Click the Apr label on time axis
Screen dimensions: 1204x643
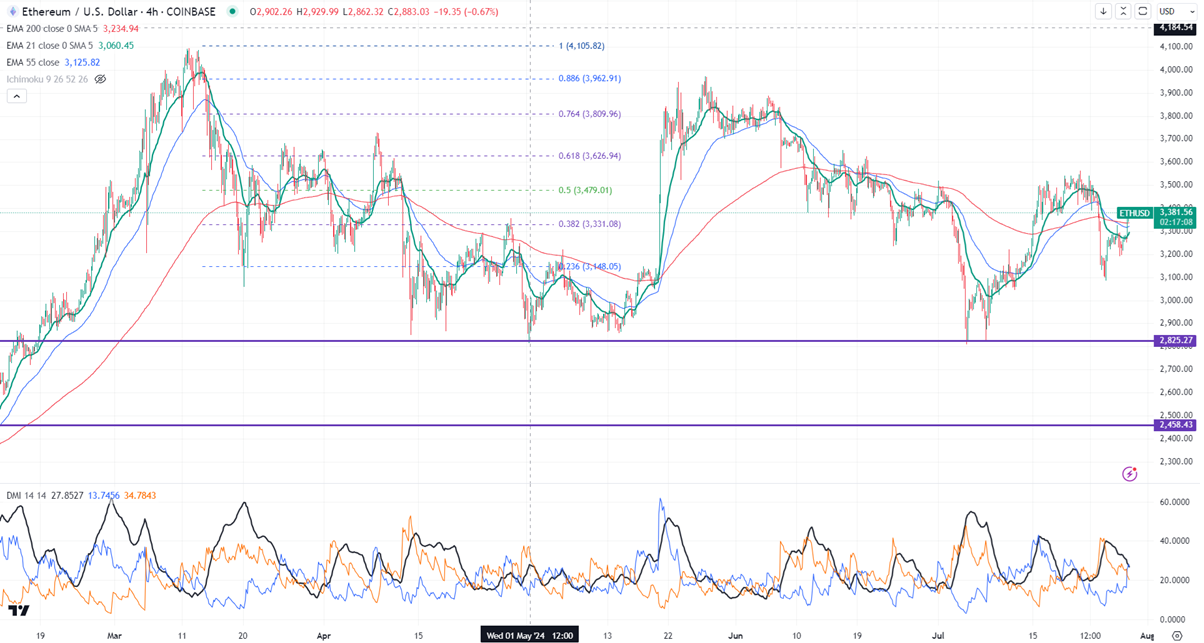click(x=323, y=635)
